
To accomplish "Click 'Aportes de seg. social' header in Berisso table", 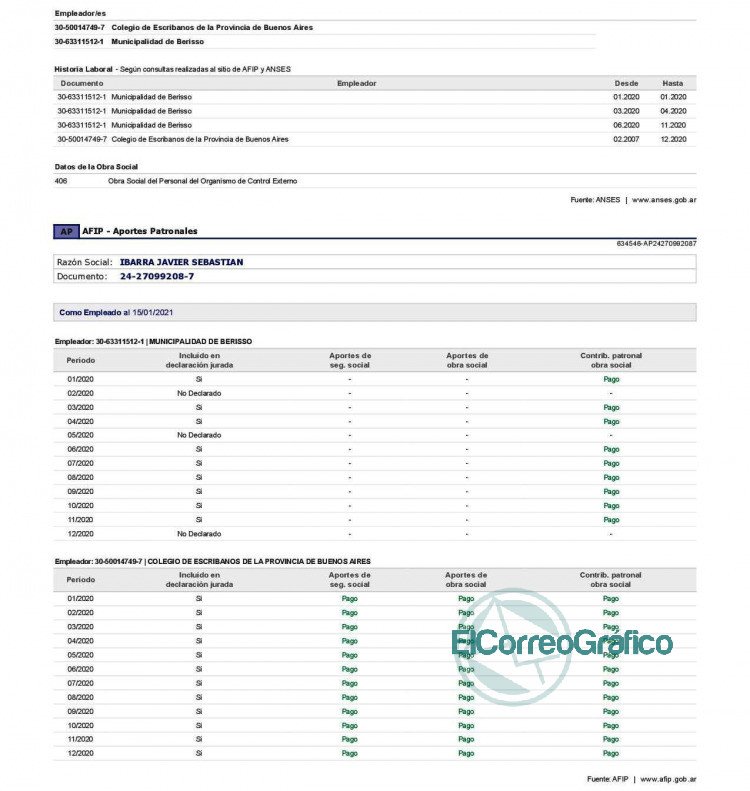I will 350,360.
